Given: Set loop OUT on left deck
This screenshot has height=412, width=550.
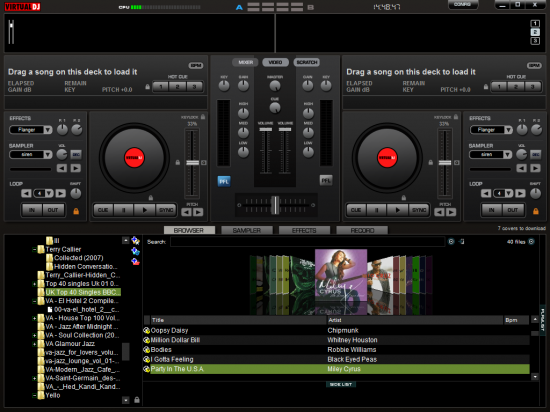Looking at the screenshot, I should 53,210.
